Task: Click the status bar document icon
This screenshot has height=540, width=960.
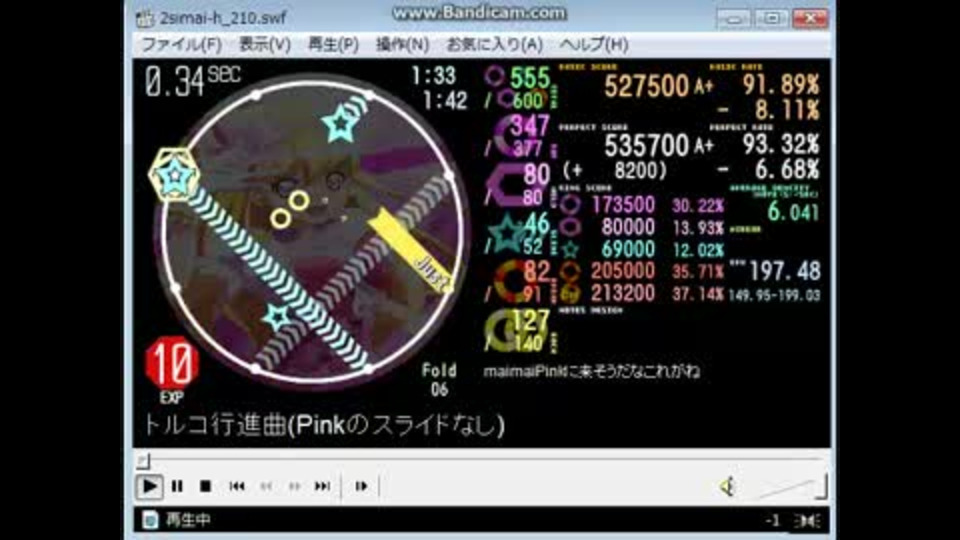Action: tap(150, 520)
